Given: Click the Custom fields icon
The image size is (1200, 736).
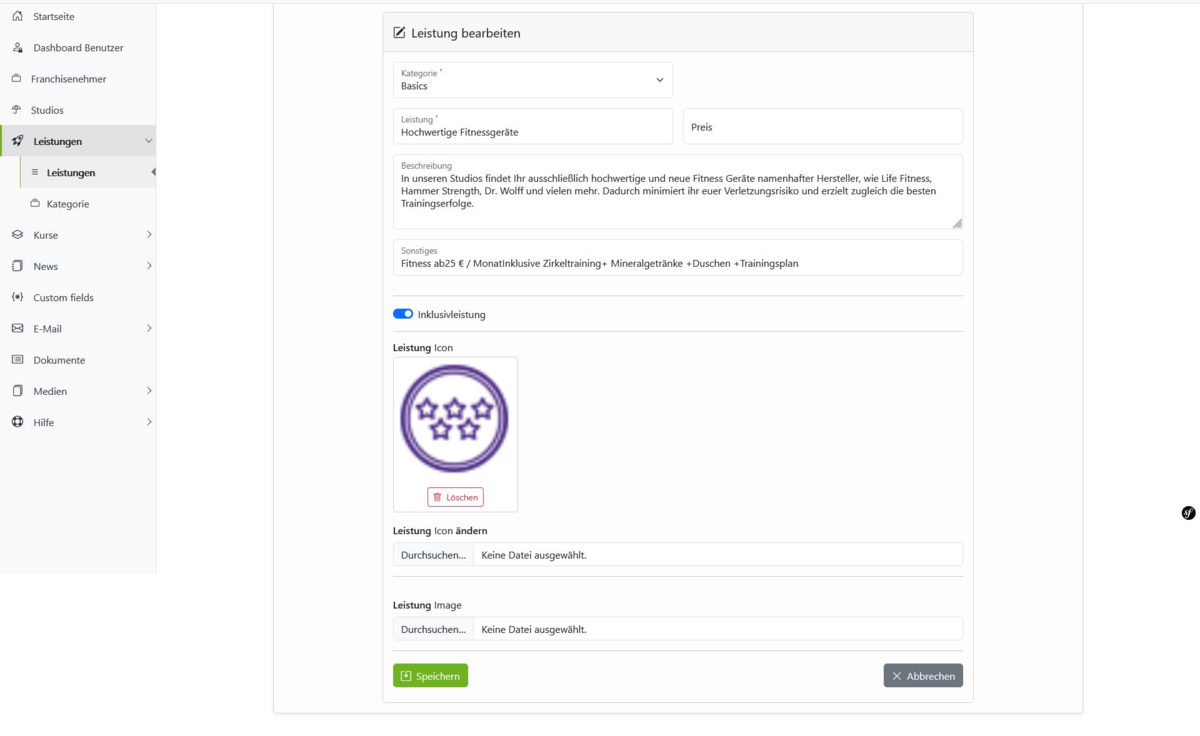Looking at the screenshot, I should point(17,297).
